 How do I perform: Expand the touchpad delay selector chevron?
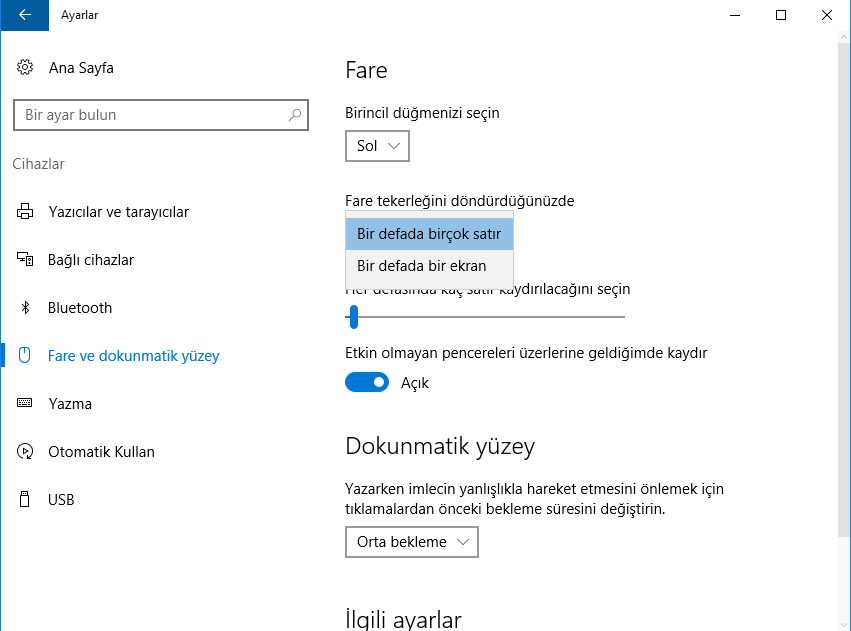point(464,541)
